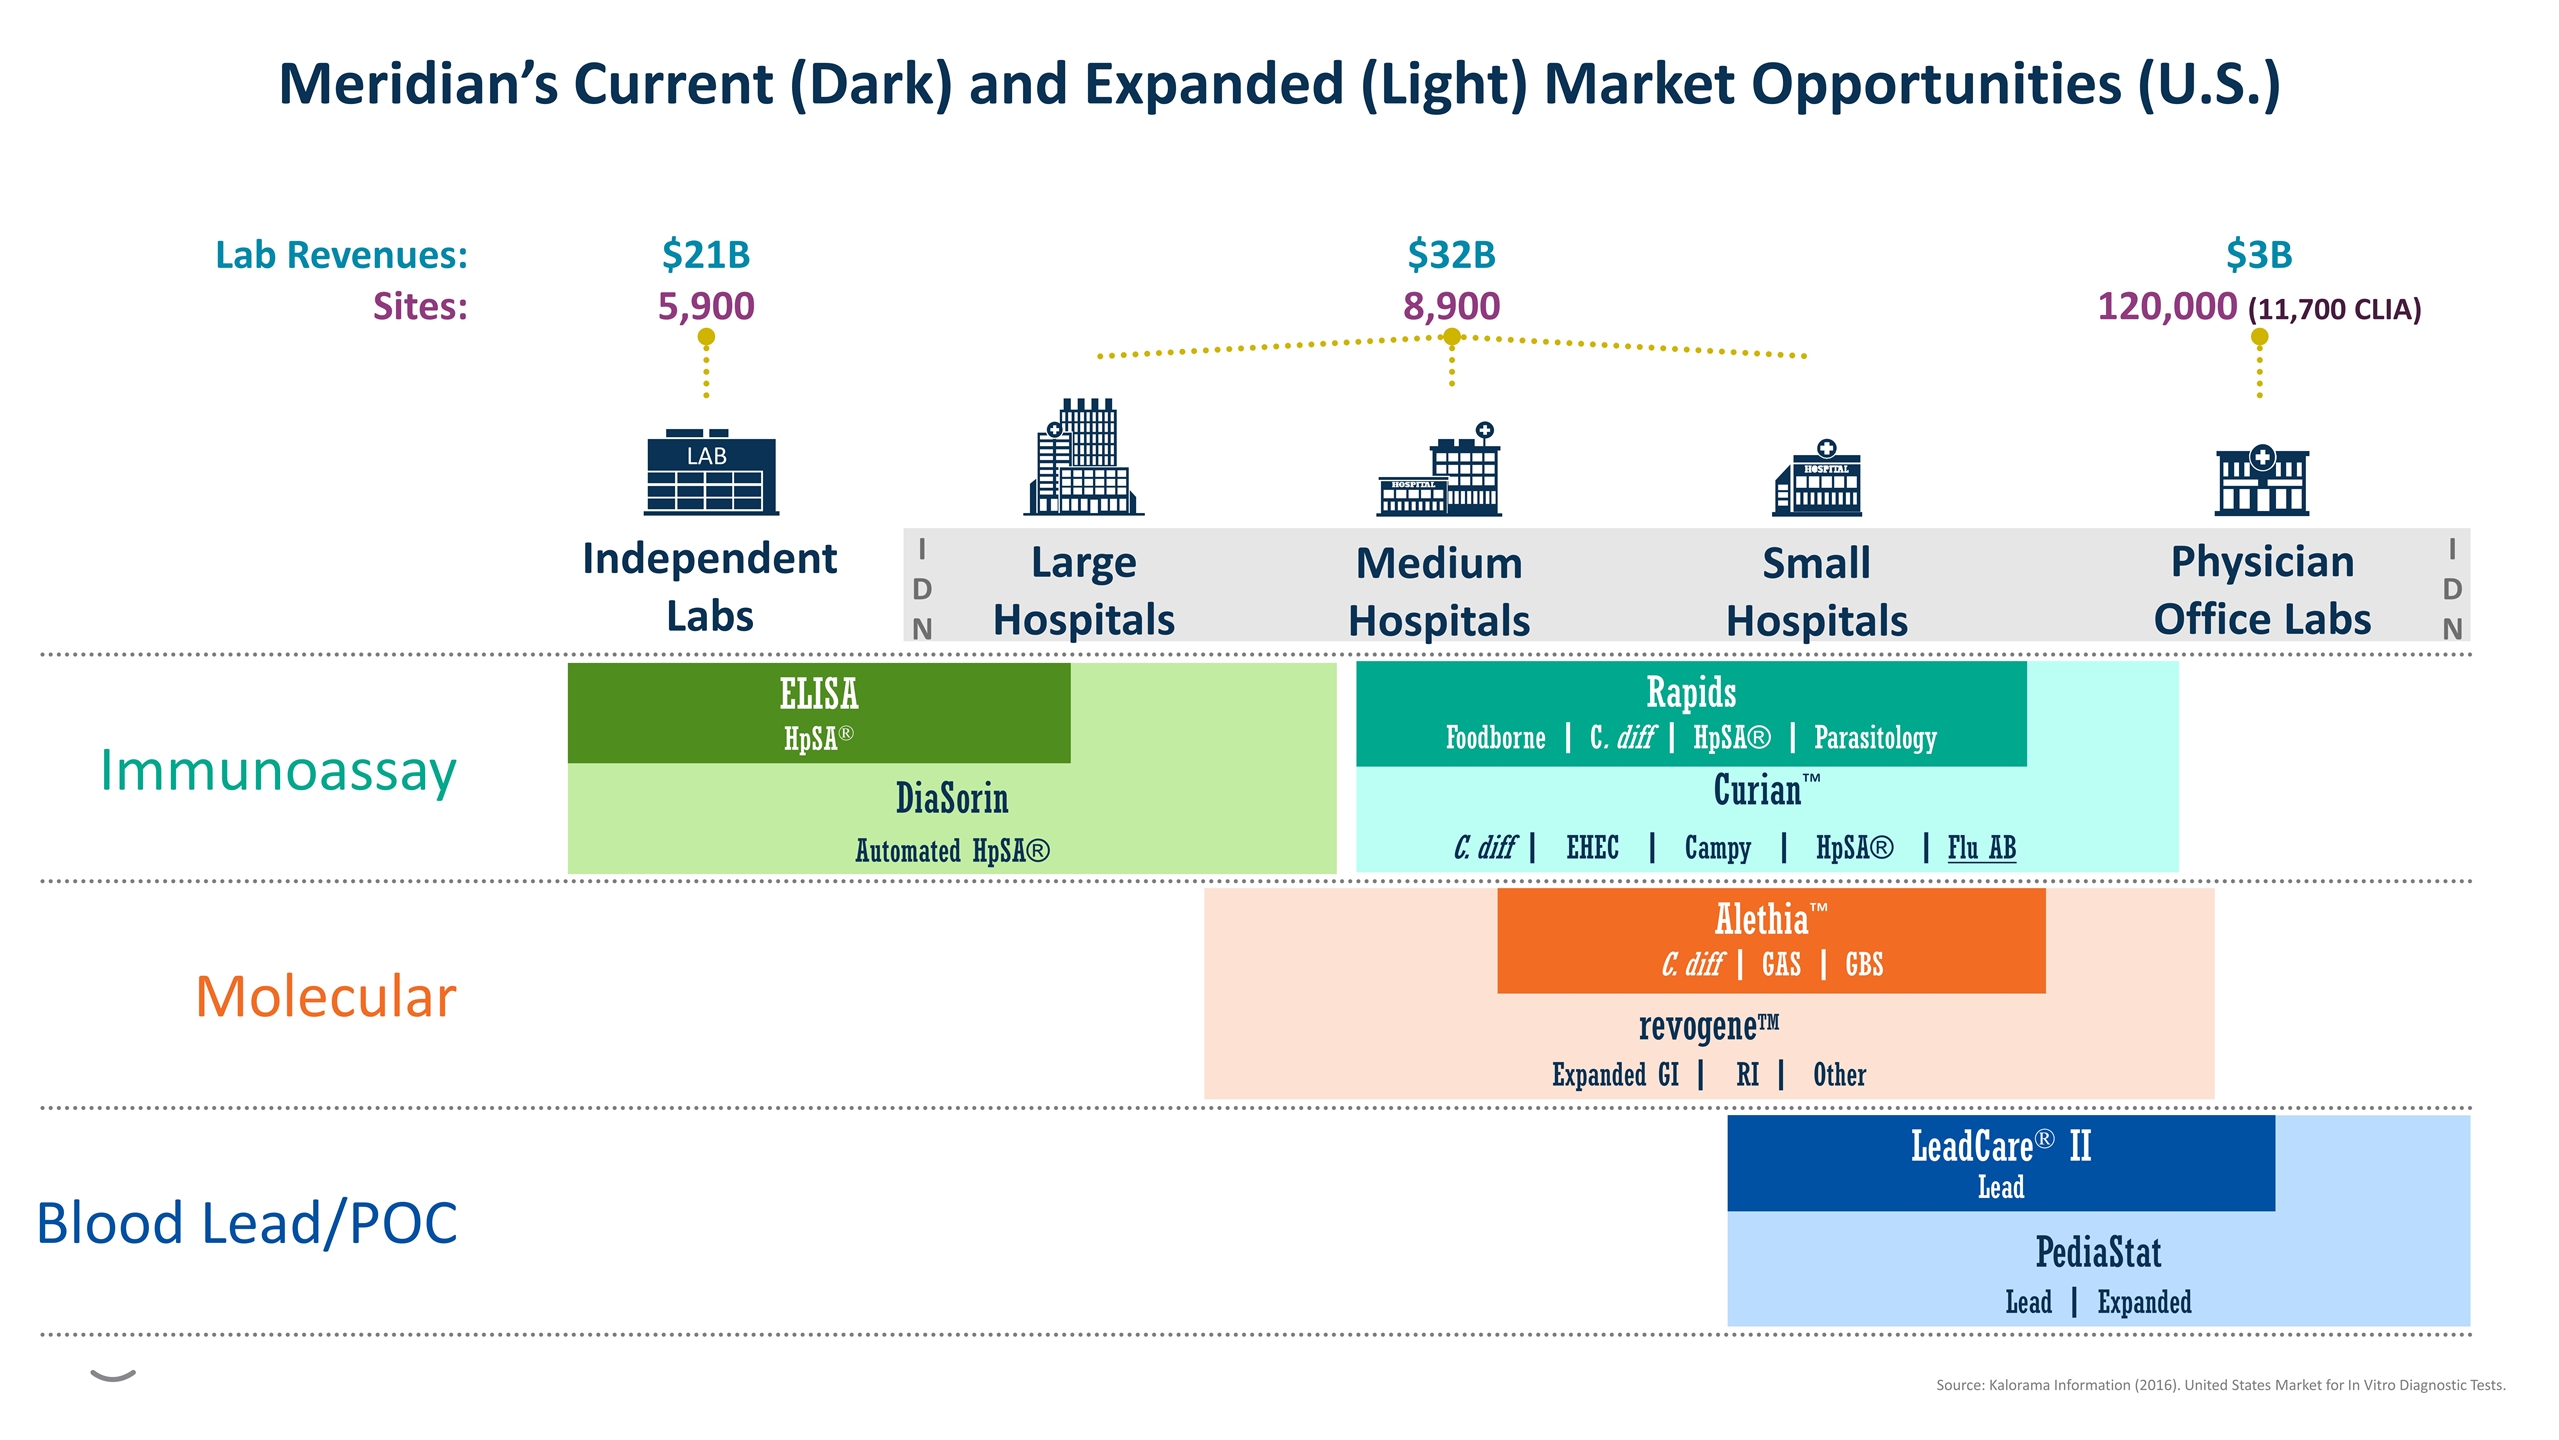Open the underlined Flu AB link
Image resolution: width=2559 pixels, height=1440 pixels.
(1981, 848)
